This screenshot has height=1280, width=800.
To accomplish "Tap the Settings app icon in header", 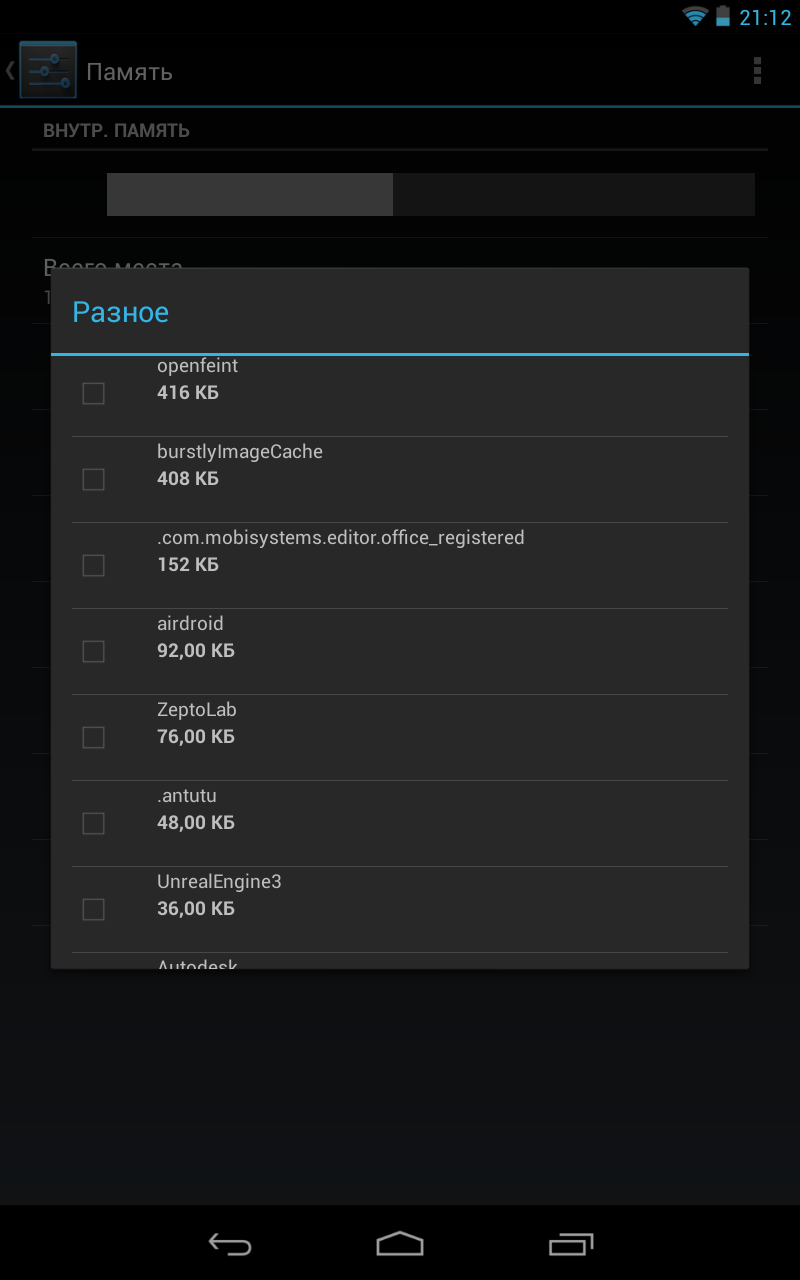I will click(47, 70).
